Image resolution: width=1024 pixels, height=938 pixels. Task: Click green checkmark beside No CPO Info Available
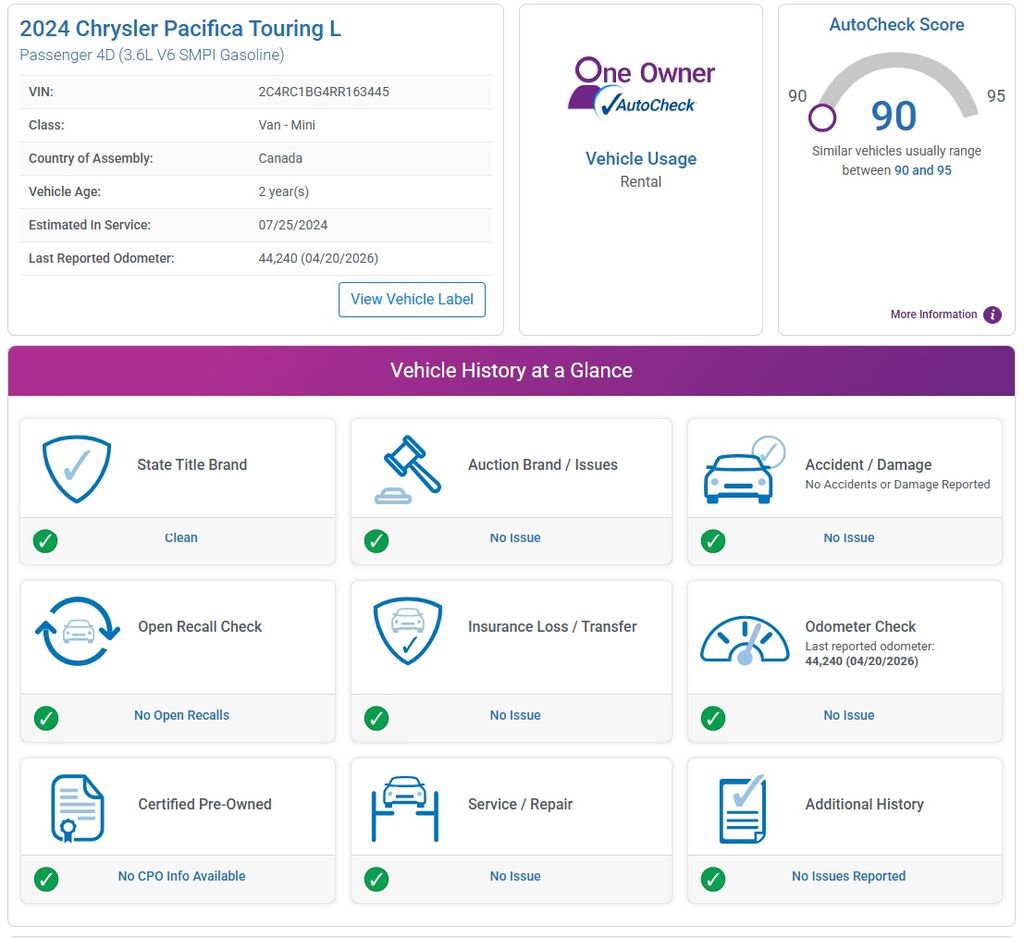[x=46, y=879]
